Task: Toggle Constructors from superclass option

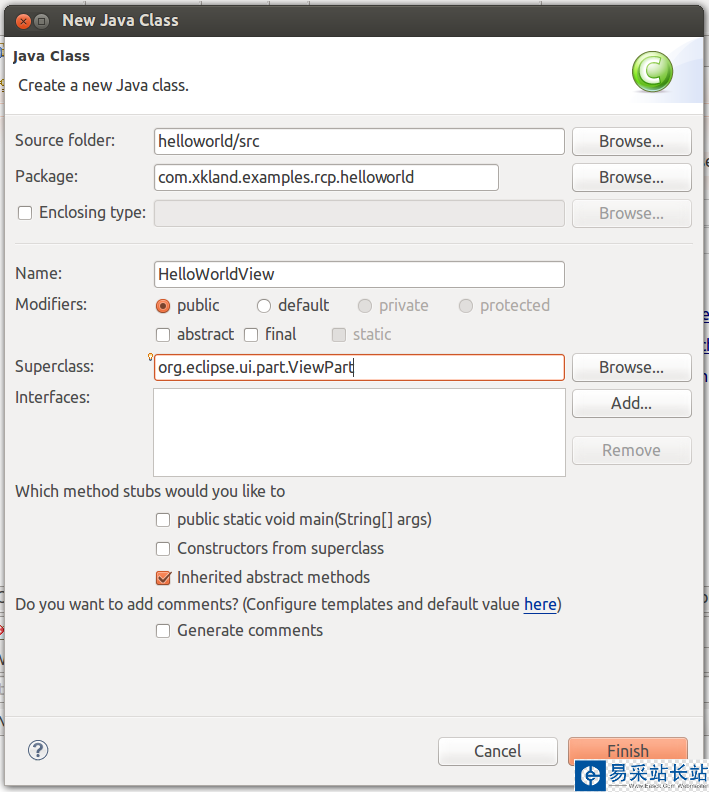Action: point(163,549)
